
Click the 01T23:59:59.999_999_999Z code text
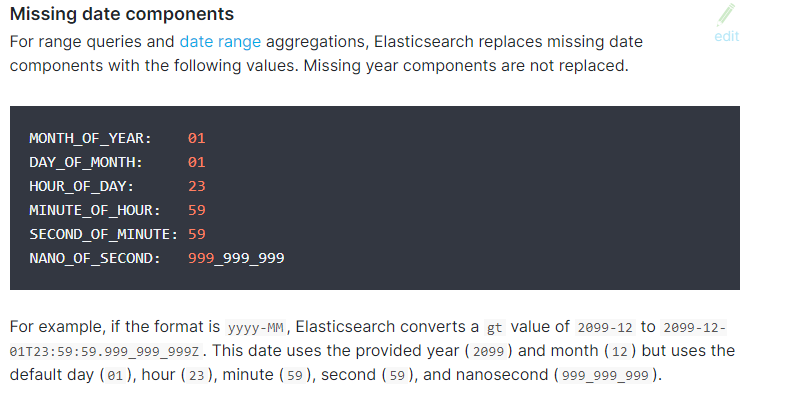click(104, 352)
